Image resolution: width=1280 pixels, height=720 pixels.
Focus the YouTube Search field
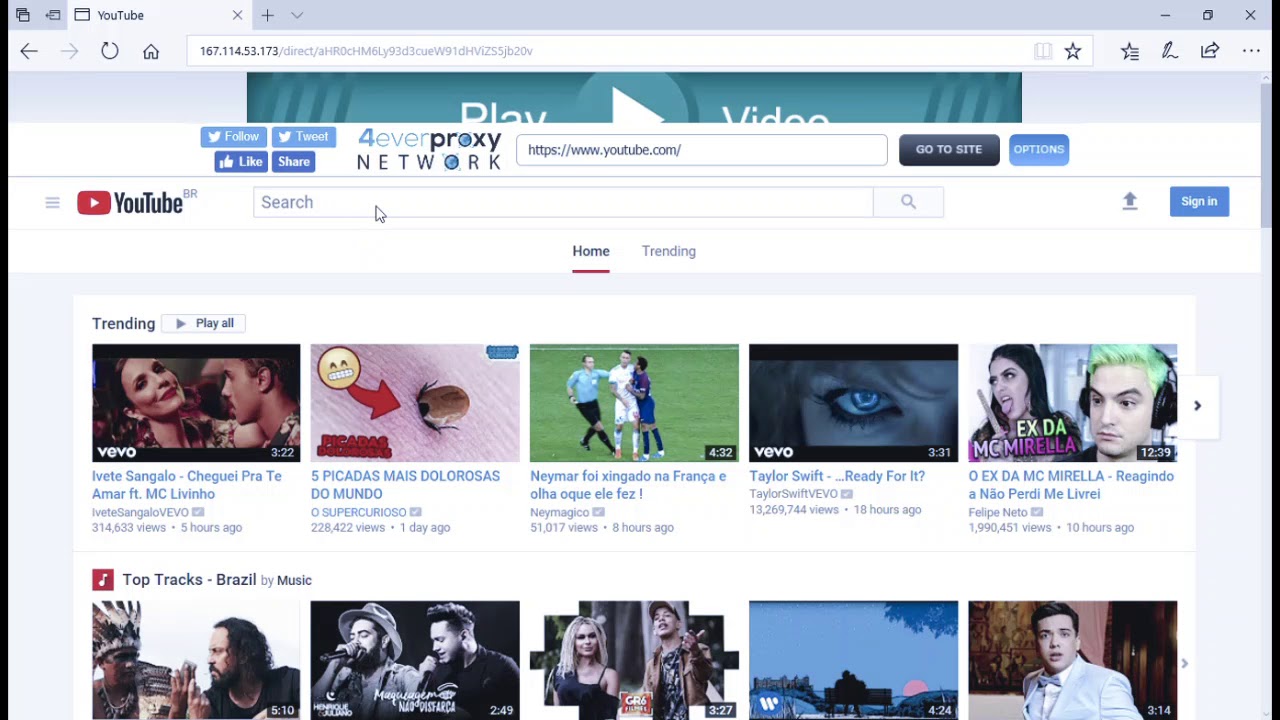pyautogui.click(x=563, y=202)
